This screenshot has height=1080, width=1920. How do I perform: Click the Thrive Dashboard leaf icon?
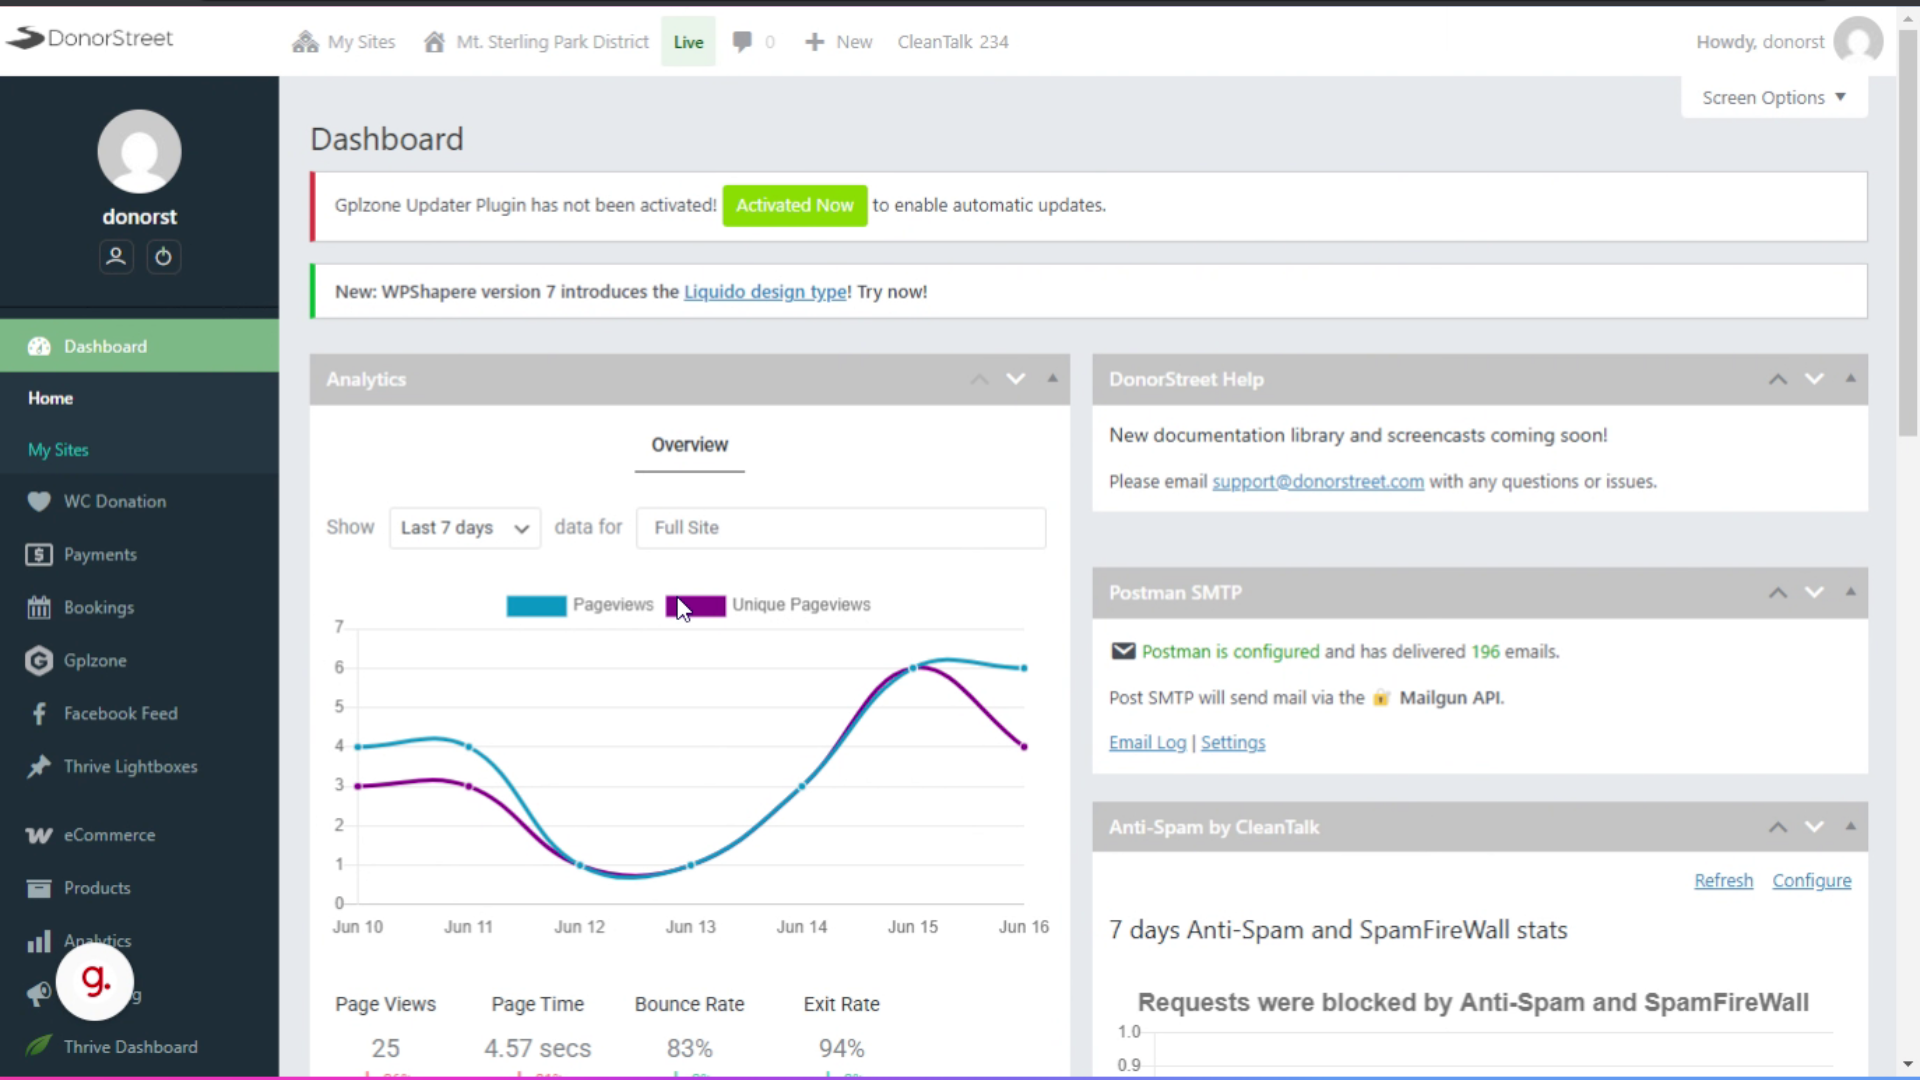click(38, 1046)
